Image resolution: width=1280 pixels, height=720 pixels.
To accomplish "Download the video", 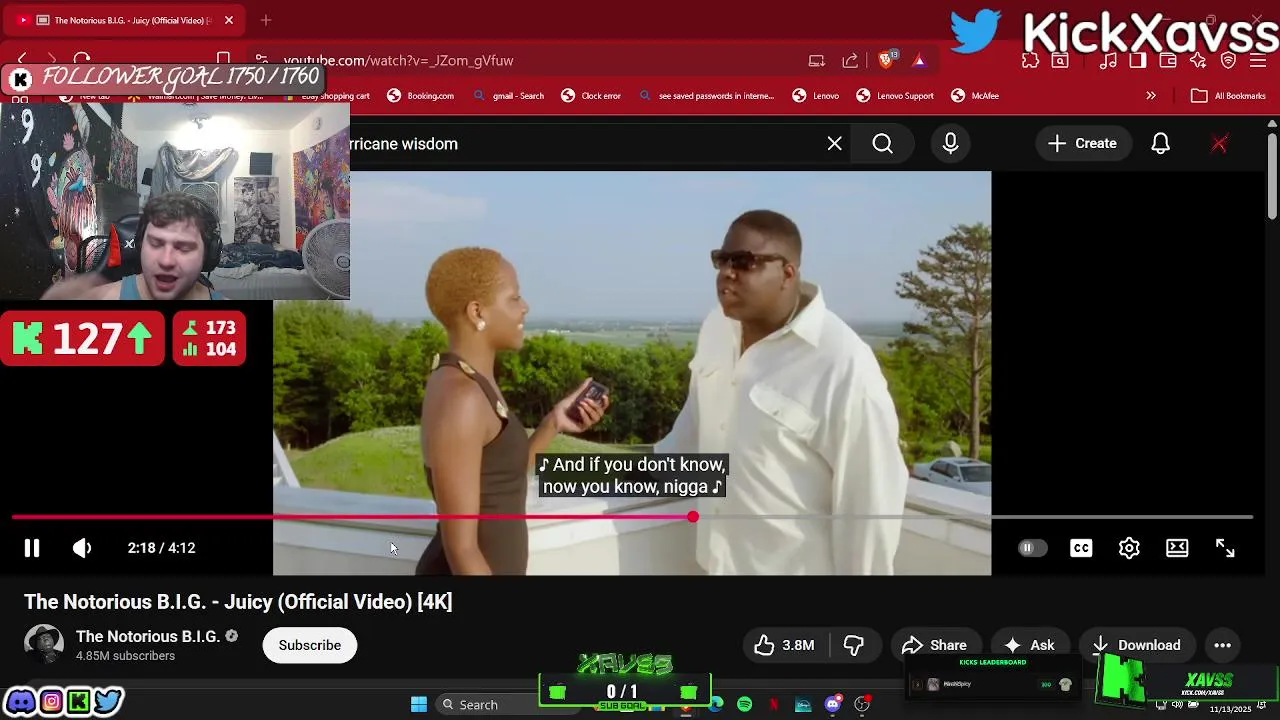I will coord(1135,645).
